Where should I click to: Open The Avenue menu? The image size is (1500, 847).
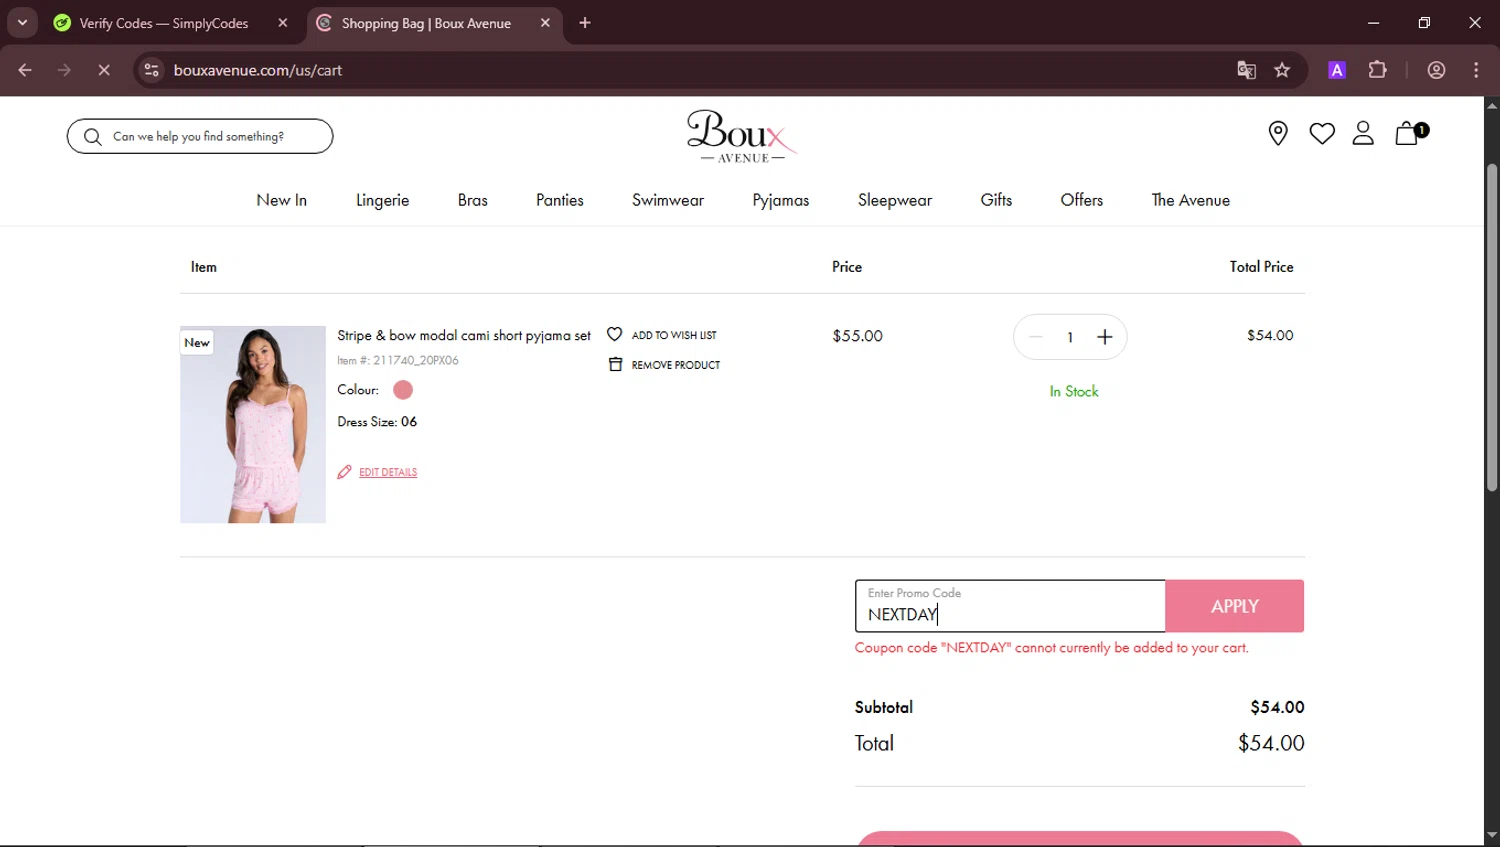1190,200
